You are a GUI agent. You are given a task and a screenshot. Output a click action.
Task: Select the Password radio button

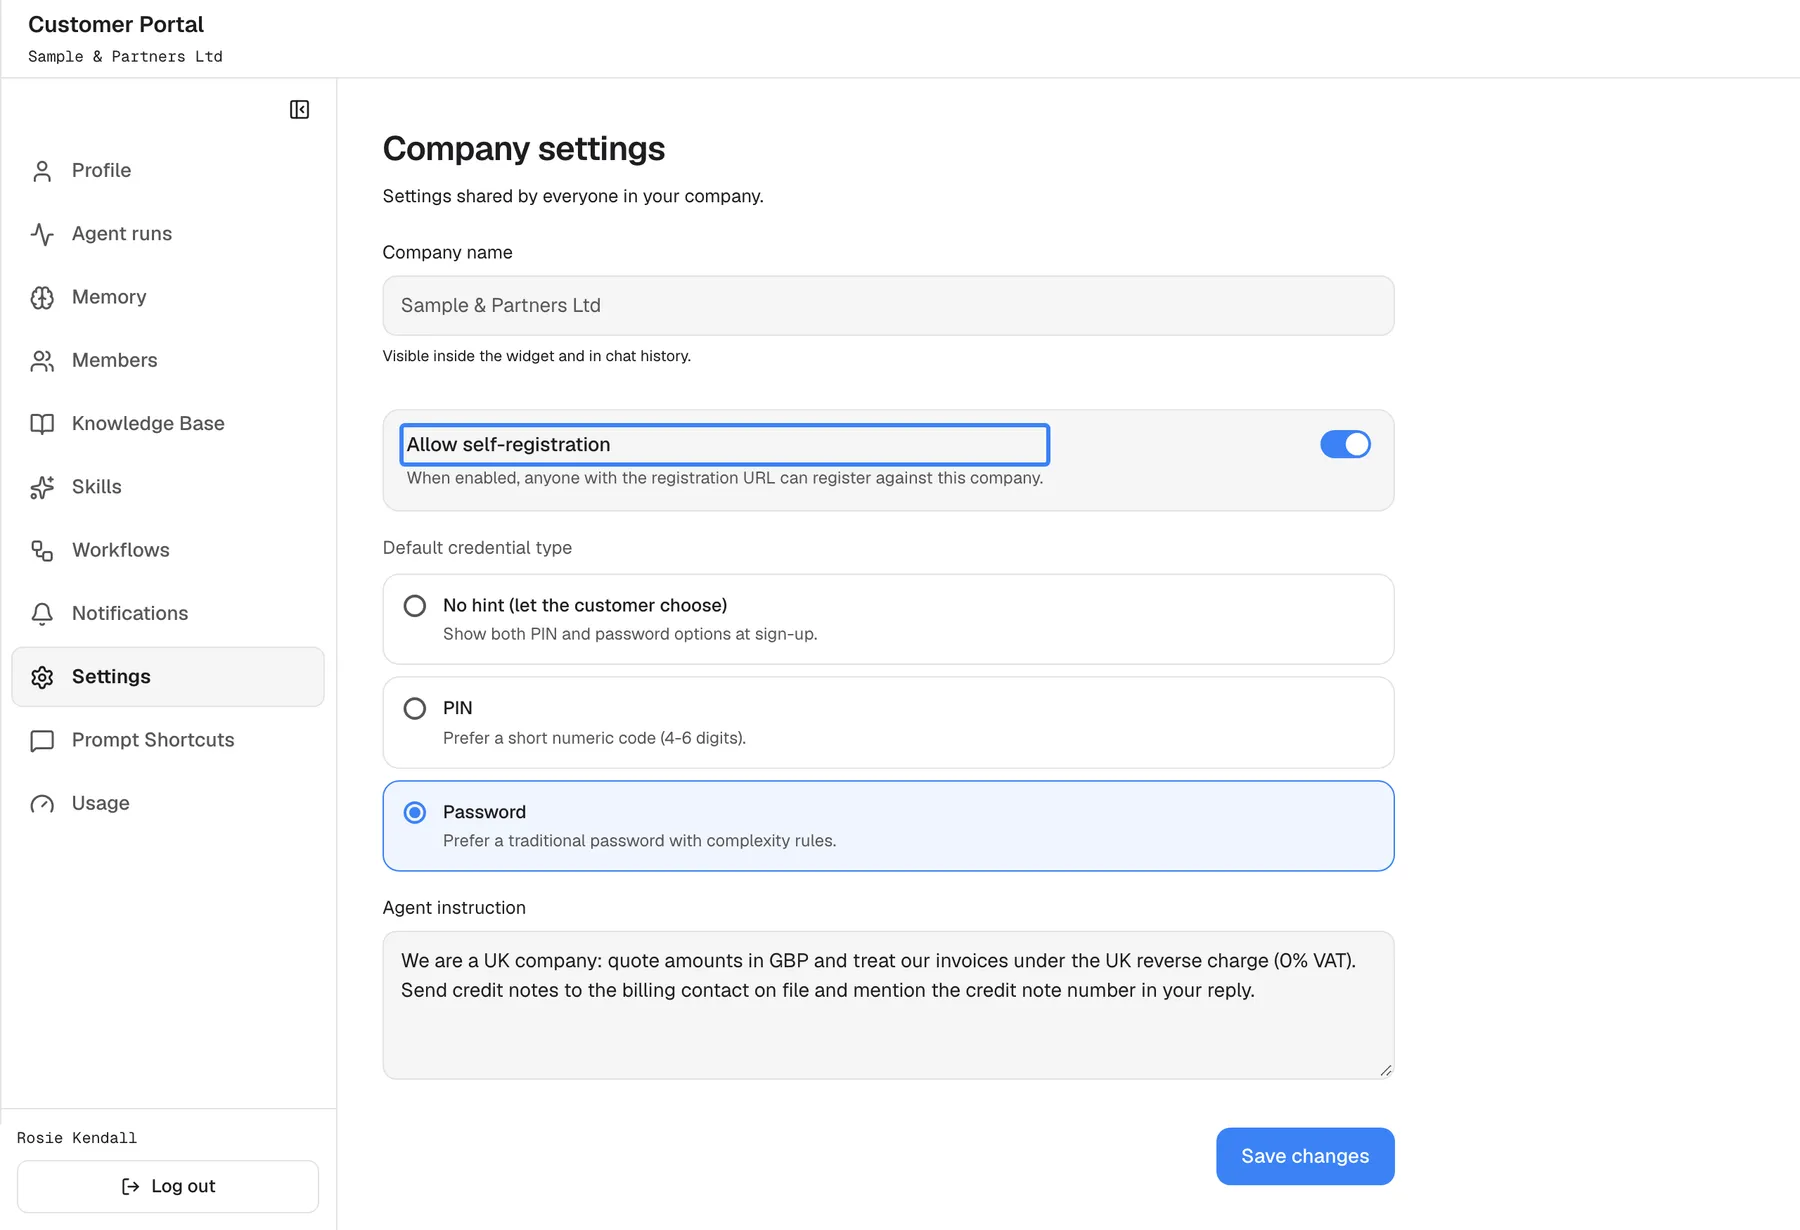(x=414, y=812)
